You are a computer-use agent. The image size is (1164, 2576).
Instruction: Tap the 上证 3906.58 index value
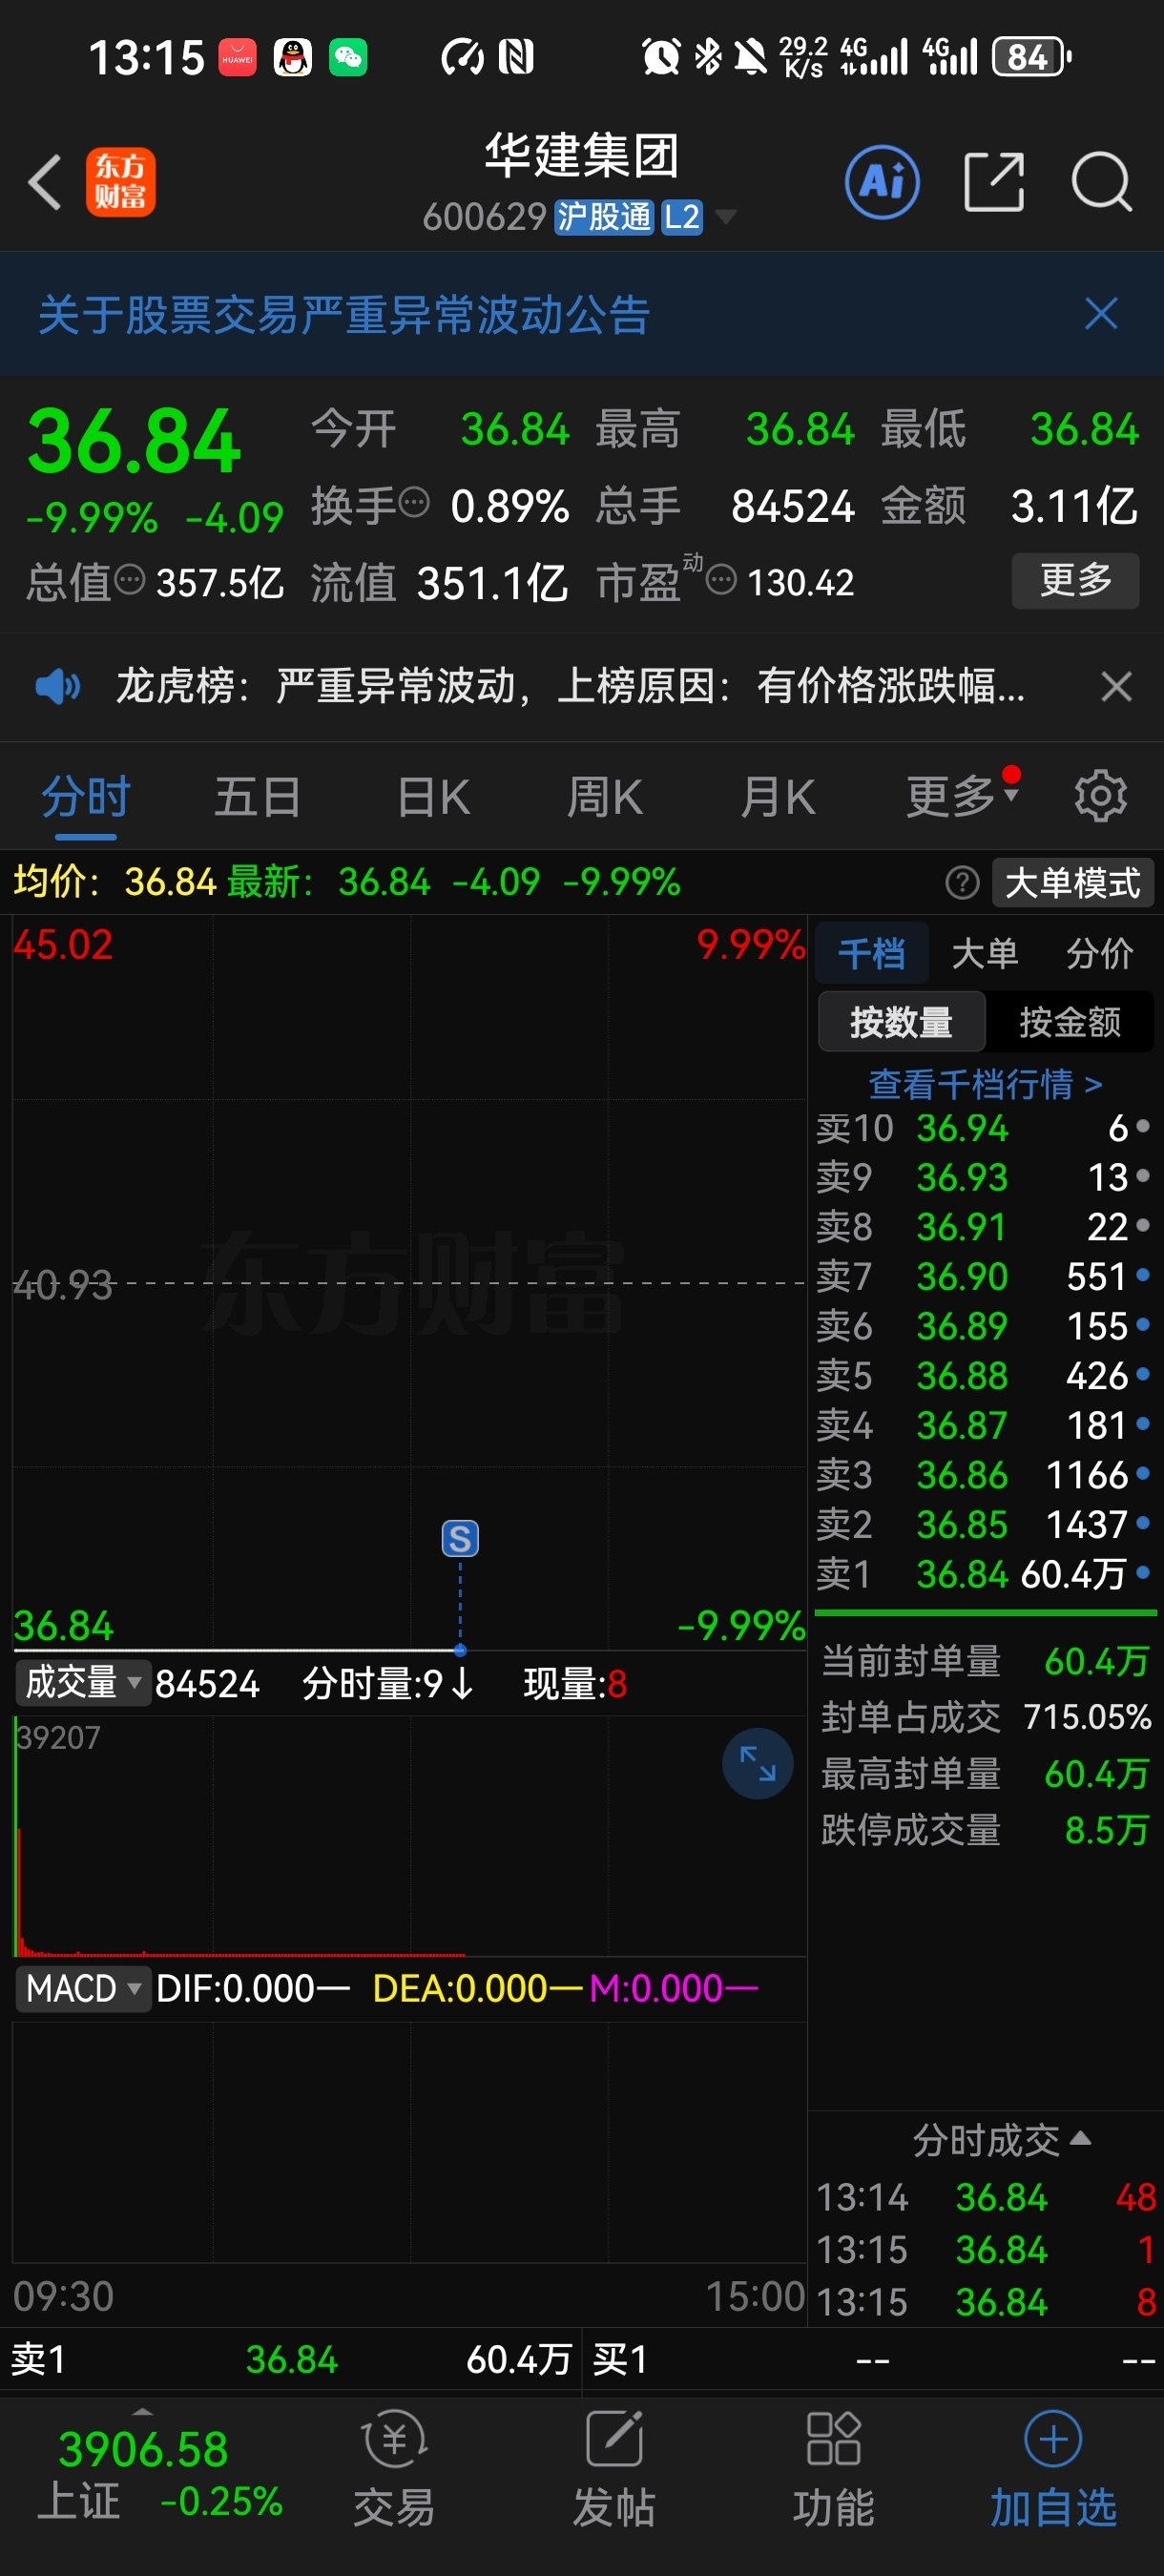pos(143,2449)
